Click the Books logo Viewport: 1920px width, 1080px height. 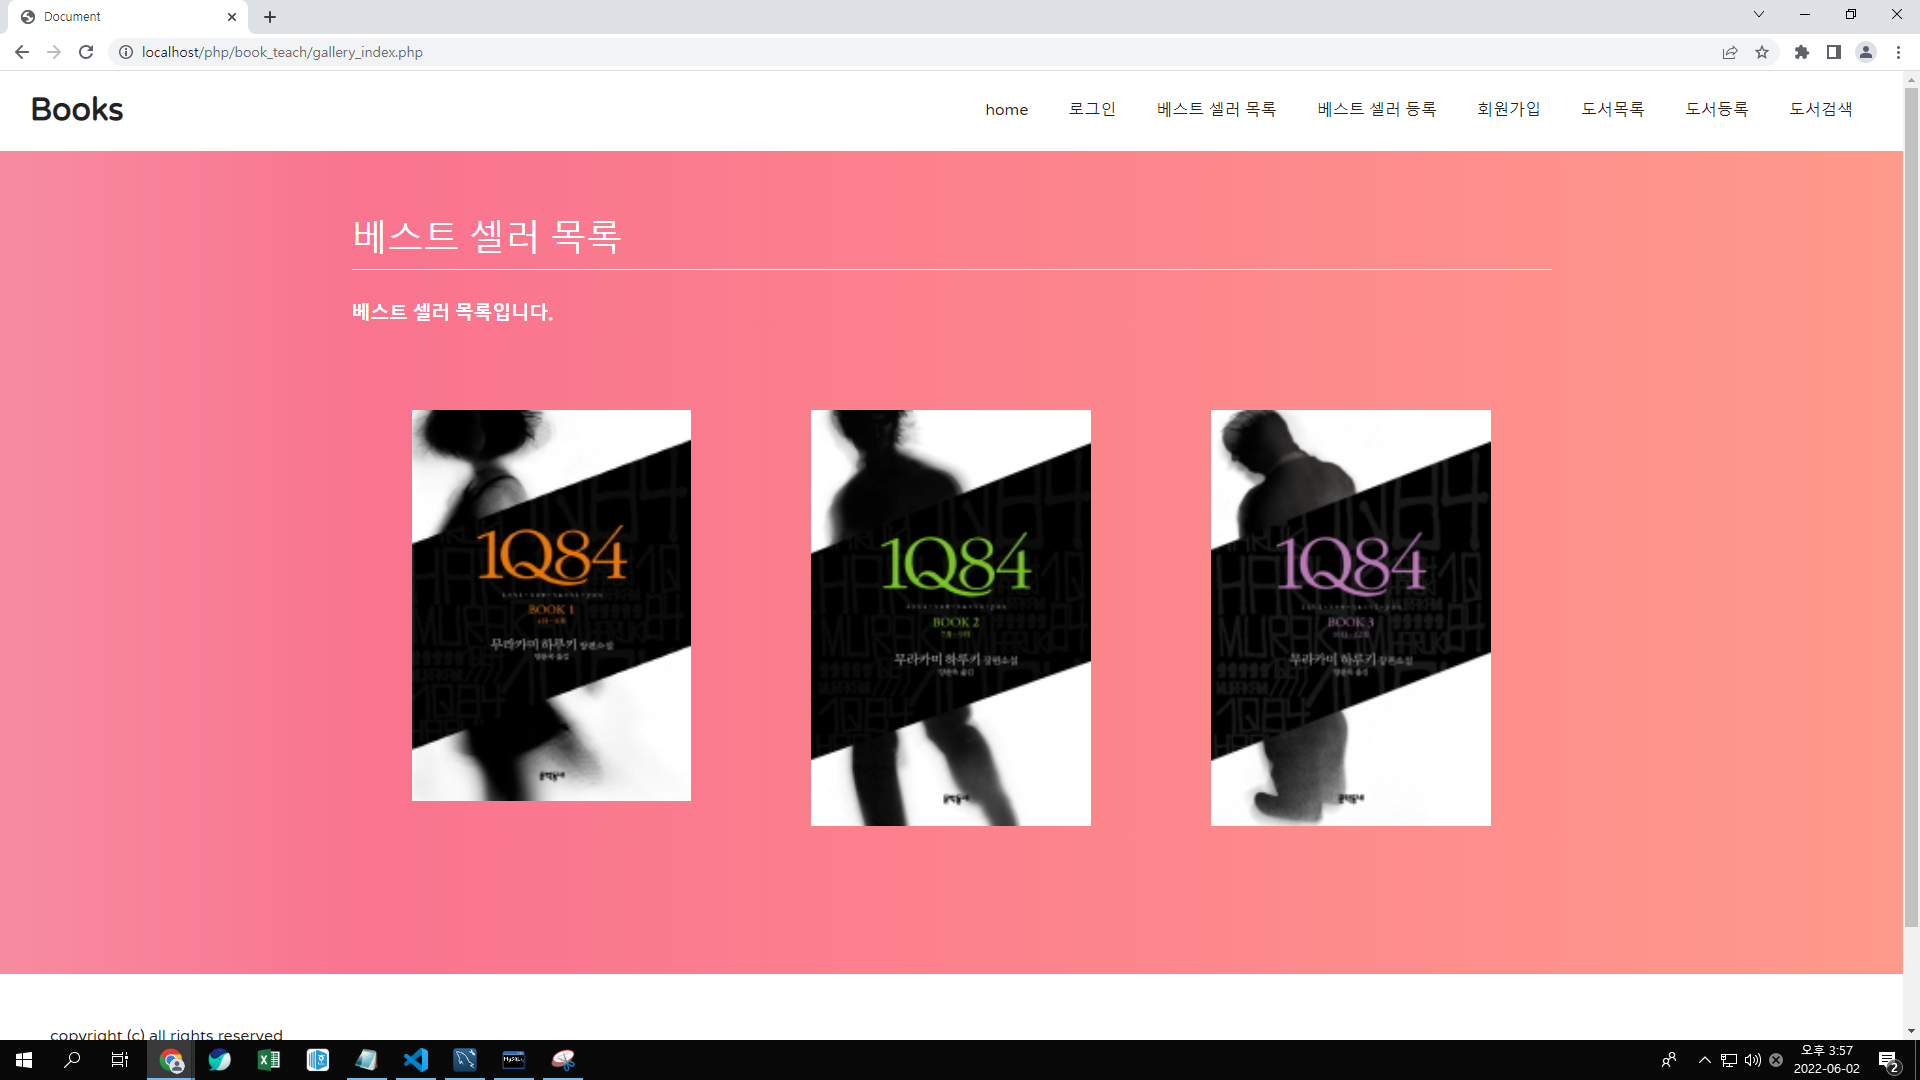click(x=77, y=109)
